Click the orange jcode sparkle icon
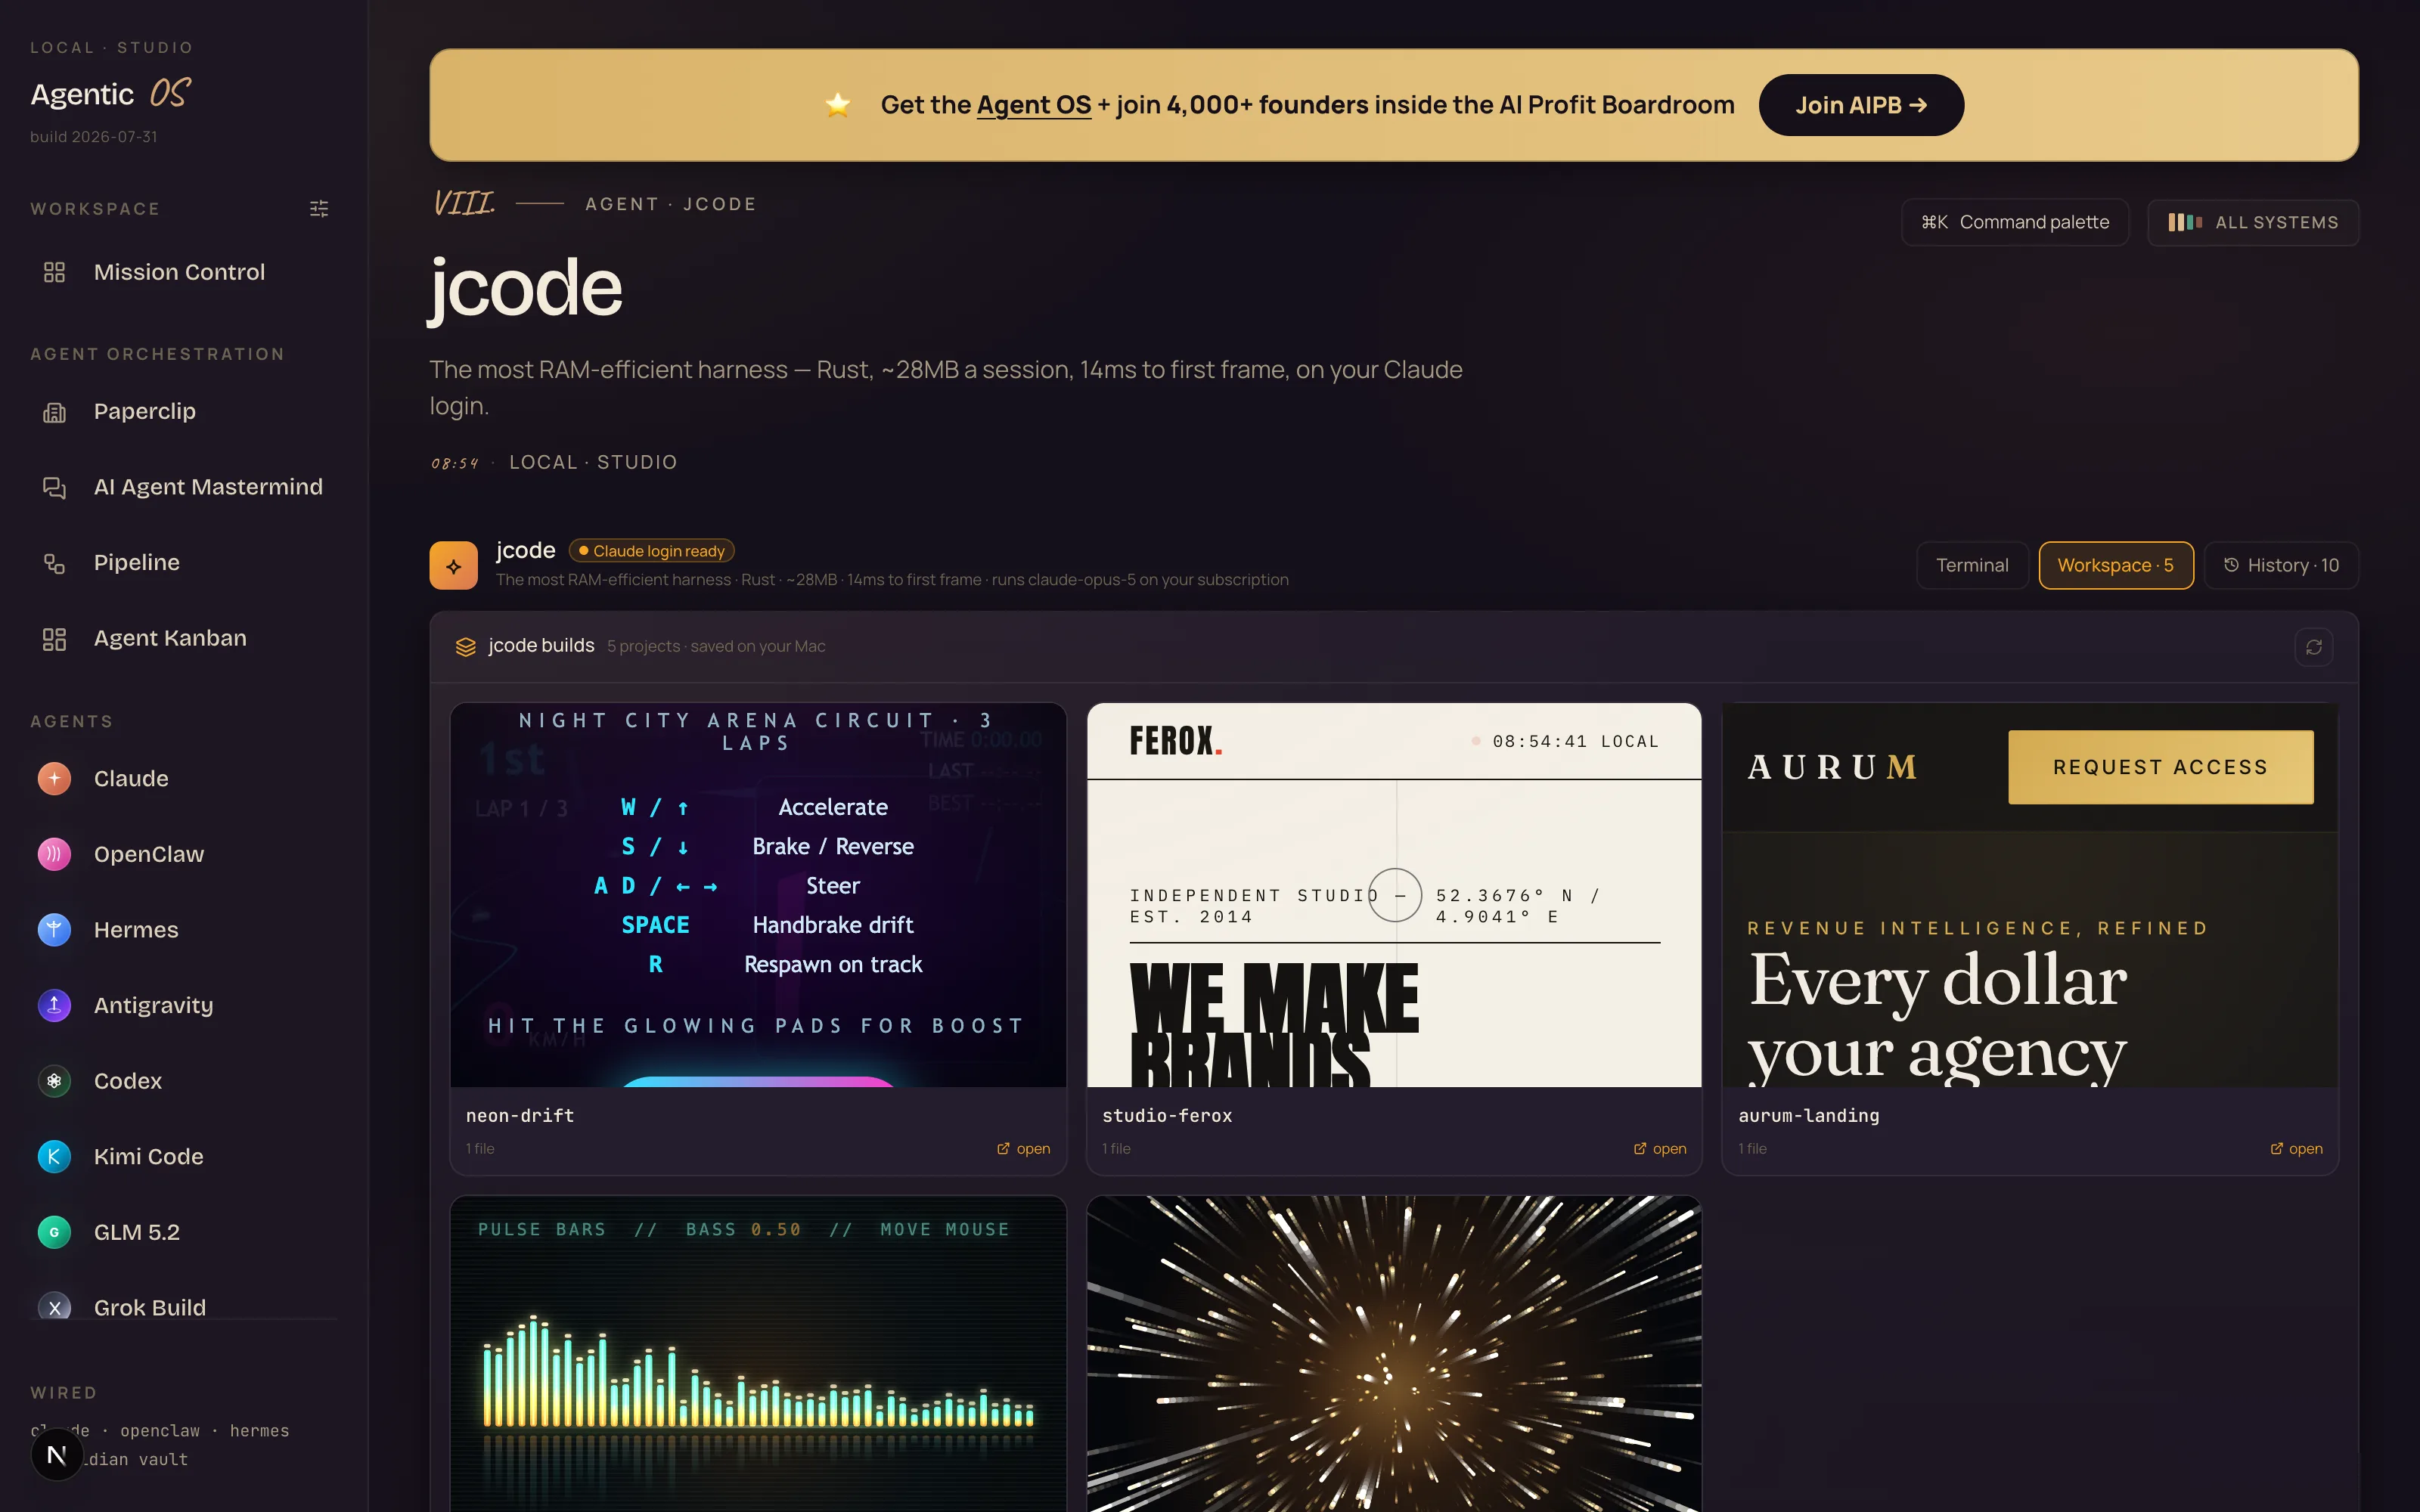 pos(453,566)
